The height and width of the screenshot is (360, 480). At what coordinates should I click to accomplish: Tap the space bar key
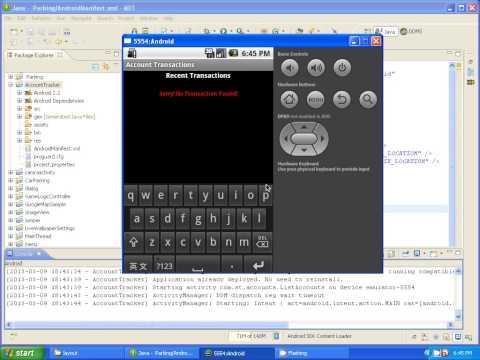point(197,265)
